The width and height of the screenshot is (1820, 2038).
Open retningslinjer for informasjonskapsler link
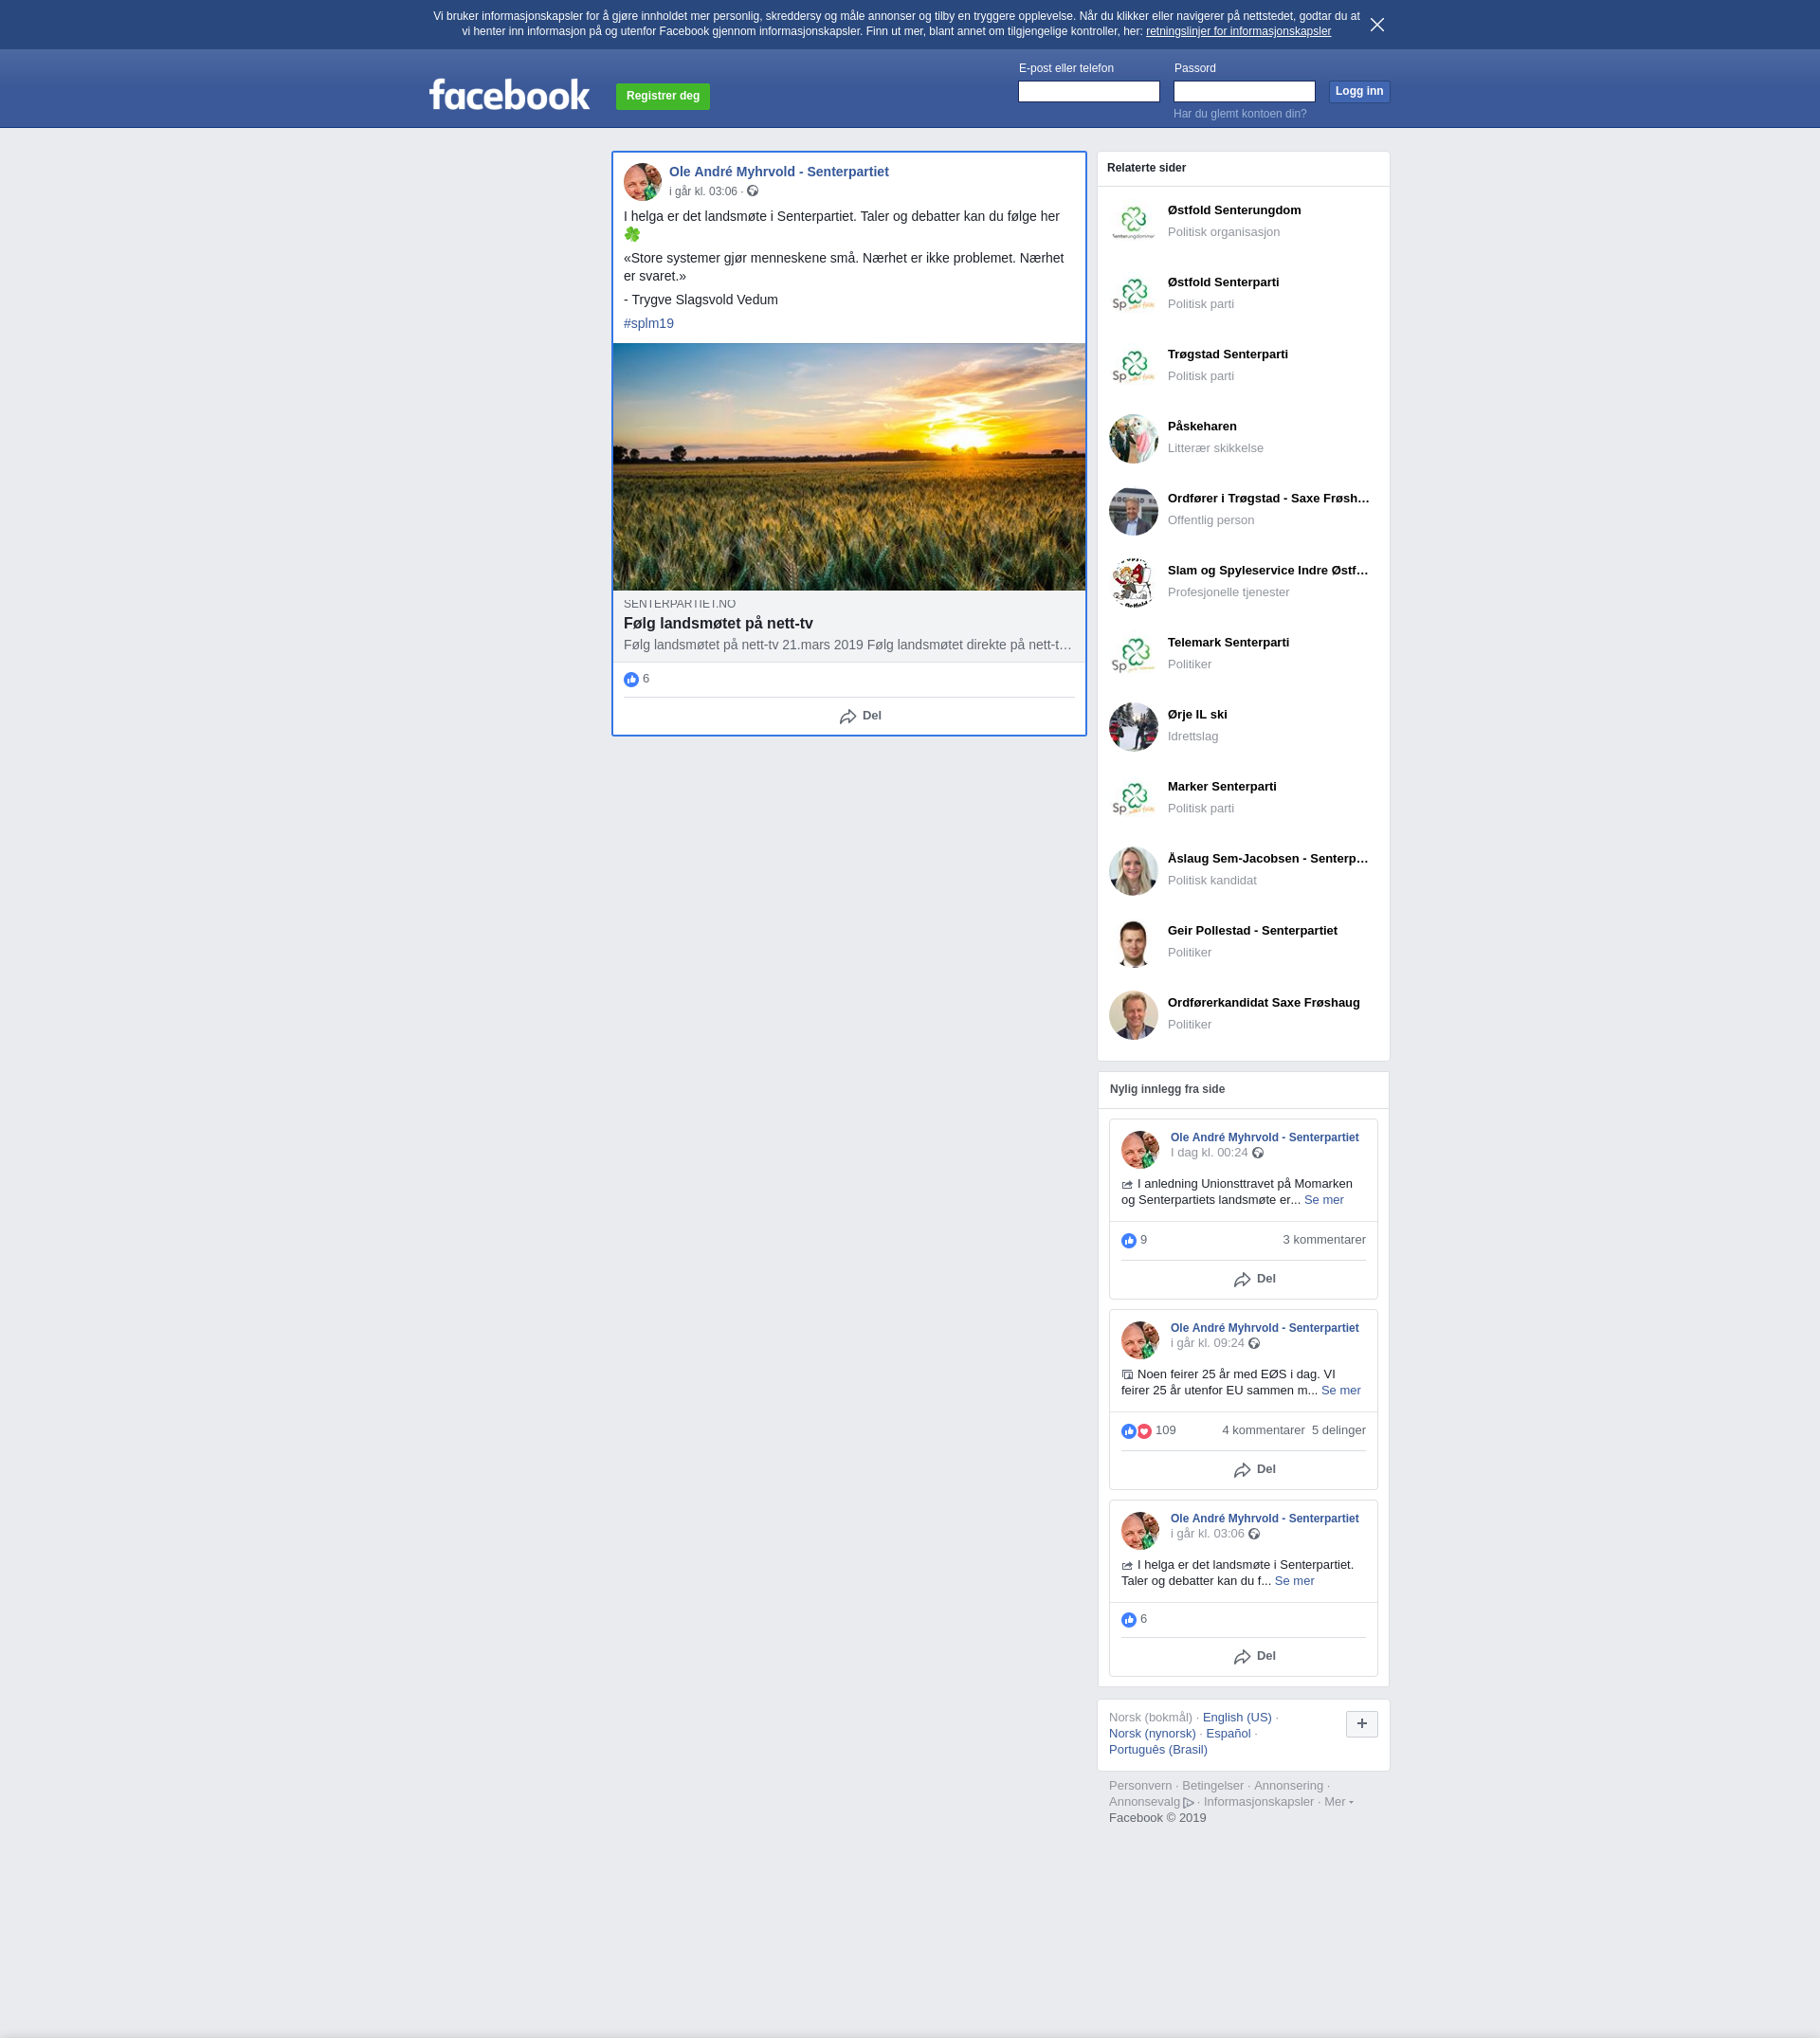[1238, 31]
